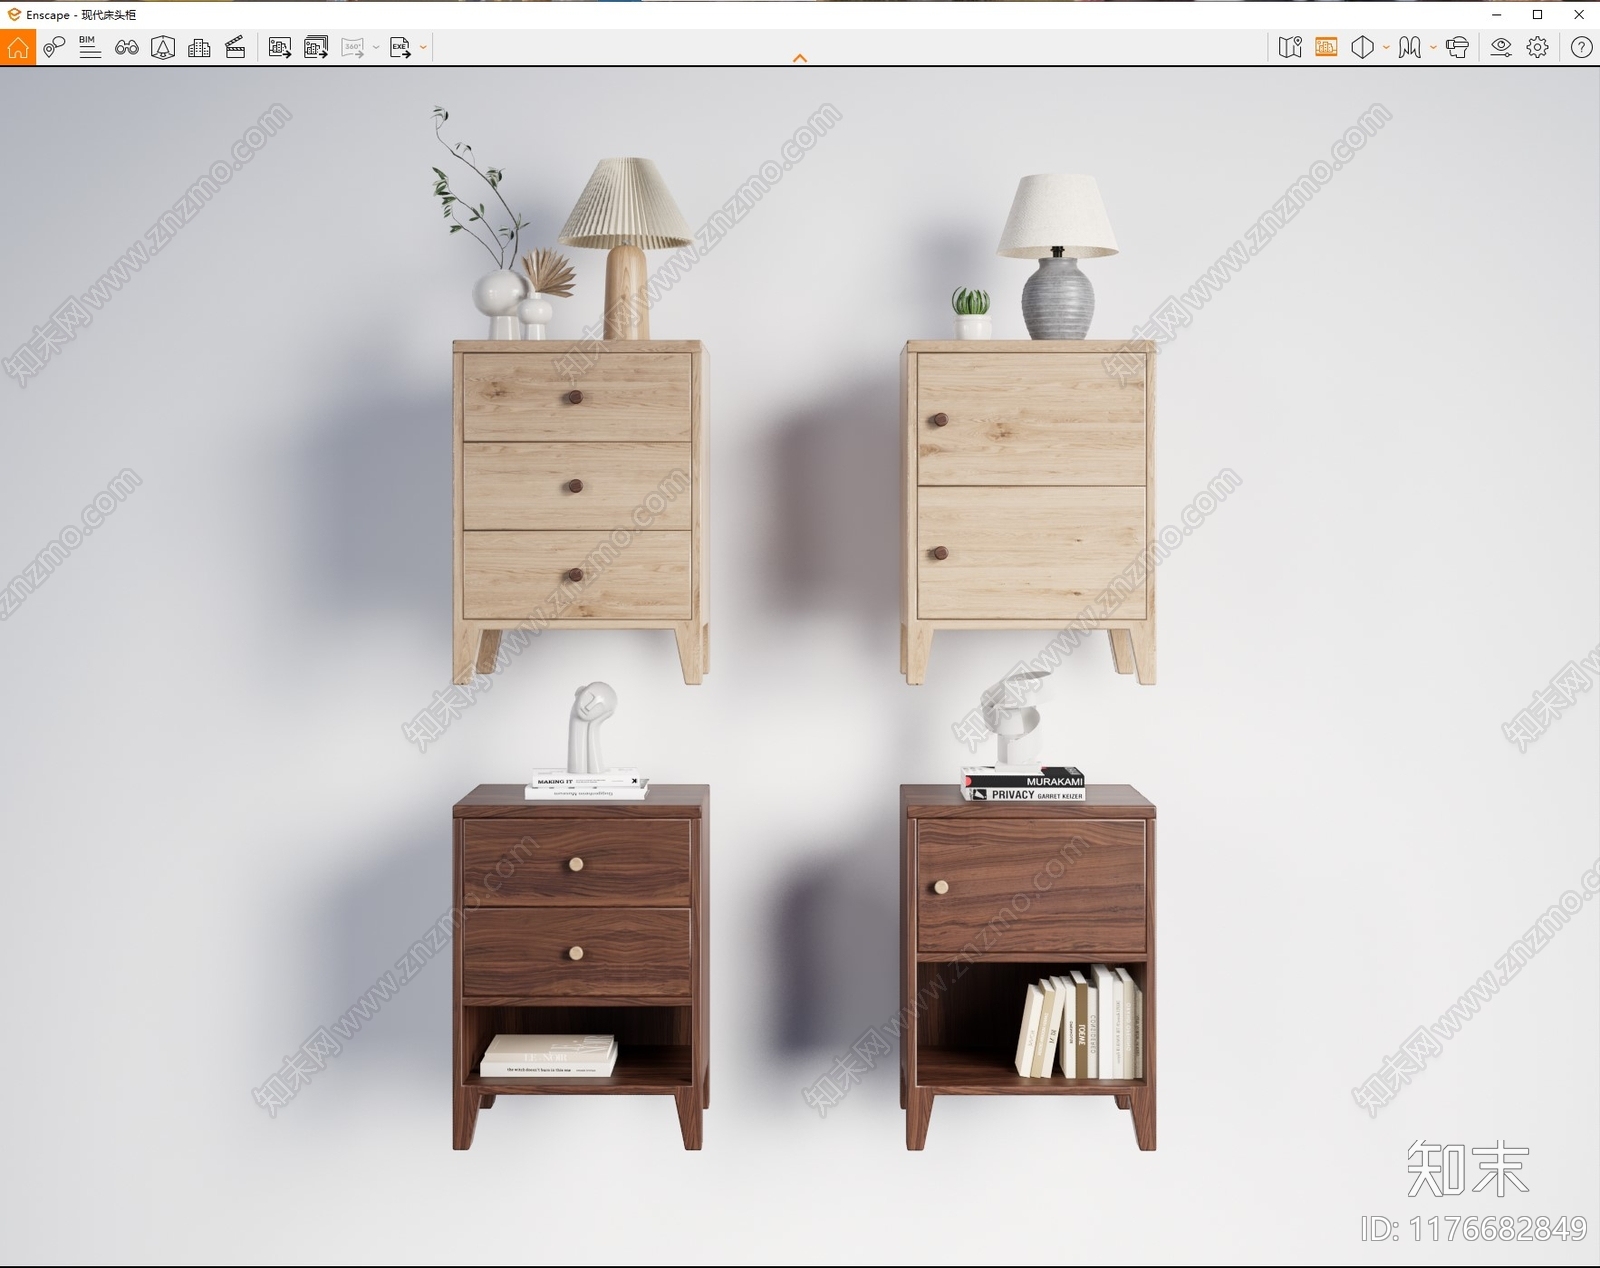Viewport: 1600px width, 1268px height.
Task: Click the orange Home button
Action: [x=18, y=47]
